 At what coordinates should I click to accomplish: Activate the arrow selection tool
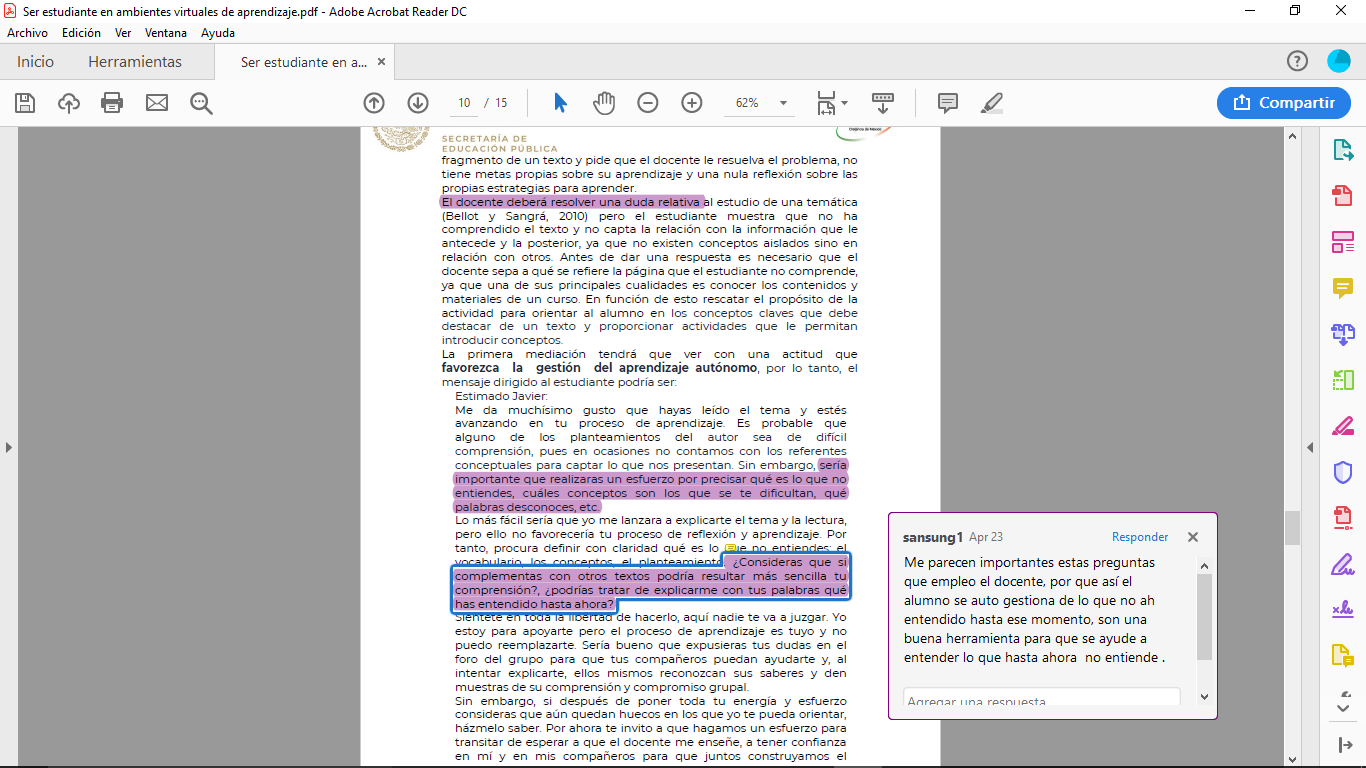click(x=560, y=103)
